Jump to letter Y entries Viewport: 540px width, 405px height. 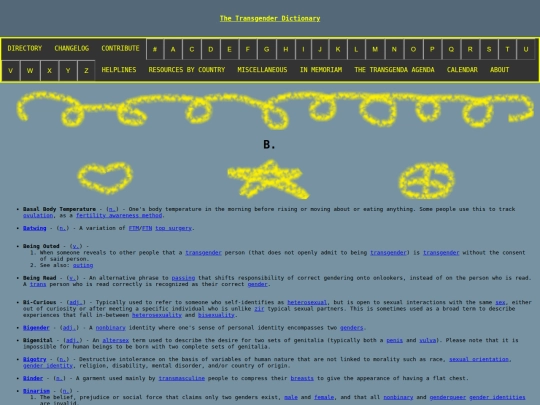click(68, 71)
